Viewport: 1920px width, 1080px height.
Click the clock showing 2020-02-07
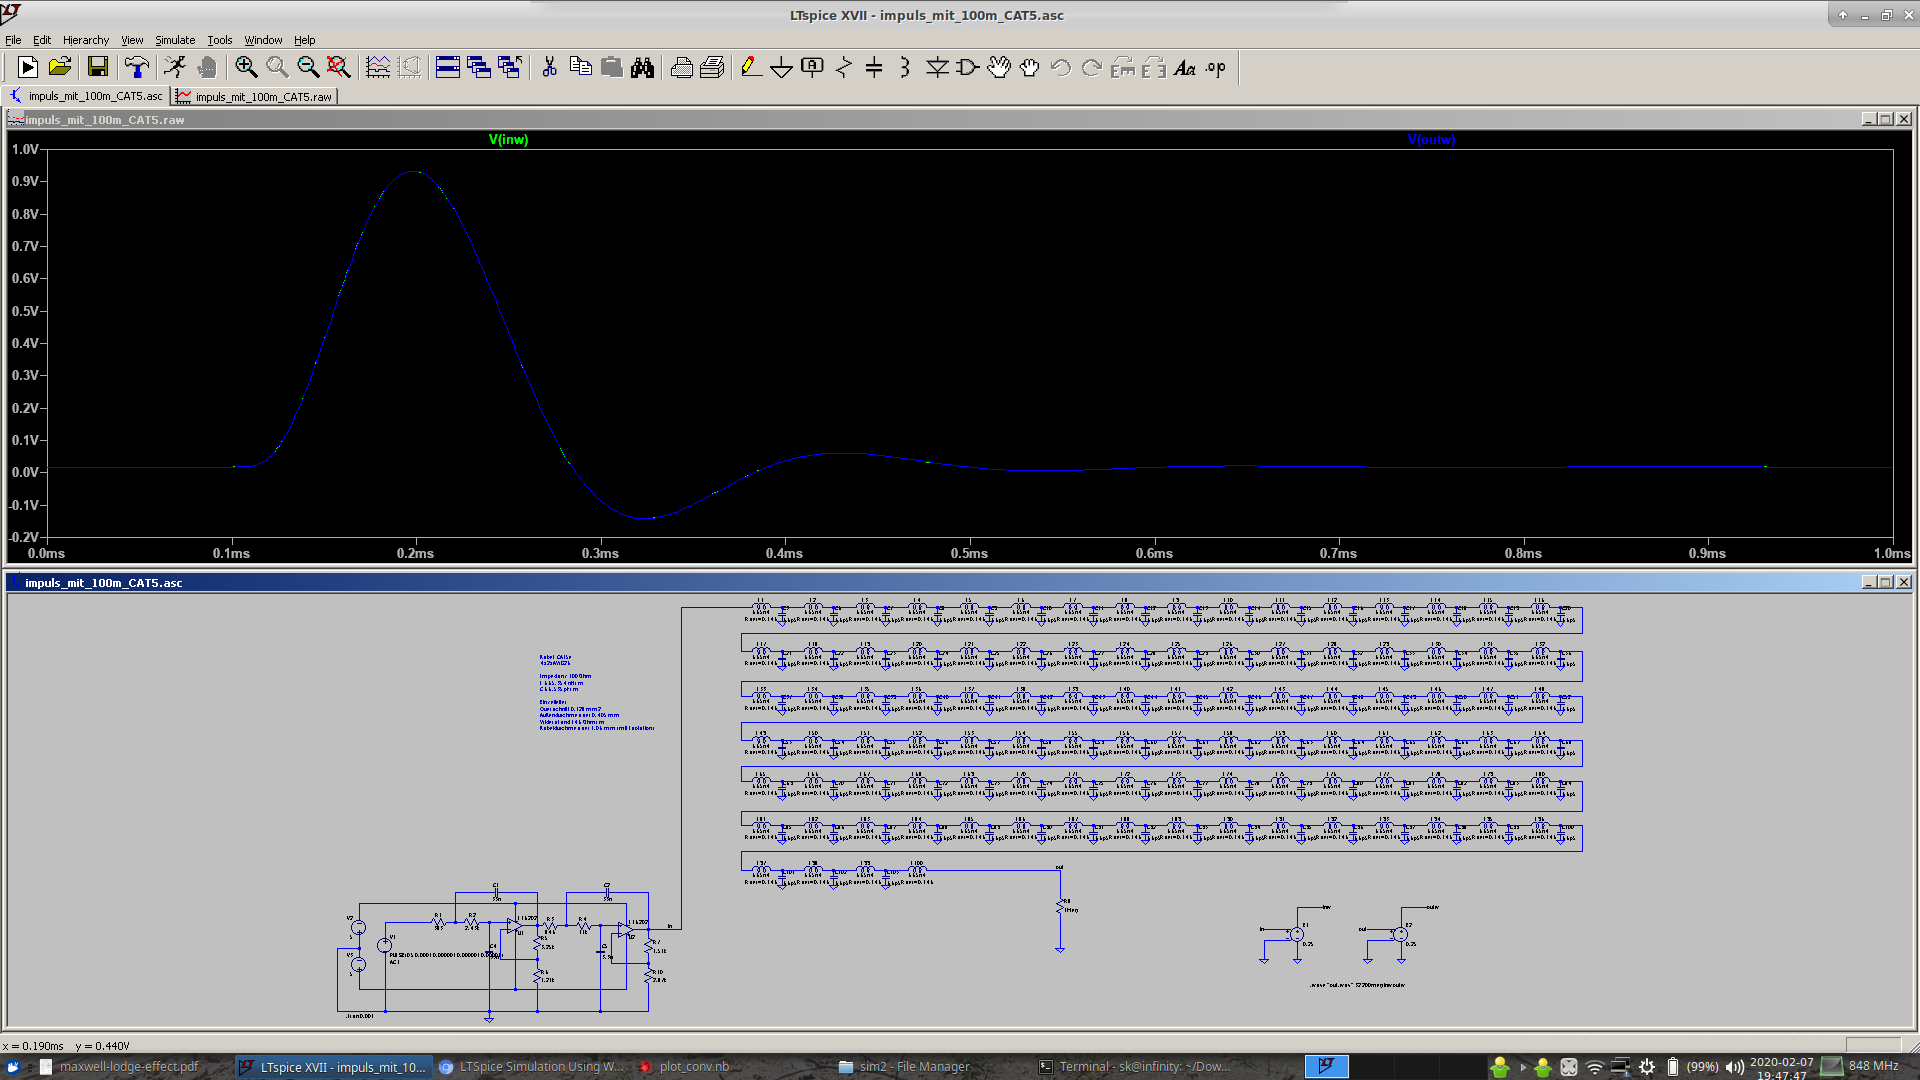click(1782, 1068)
